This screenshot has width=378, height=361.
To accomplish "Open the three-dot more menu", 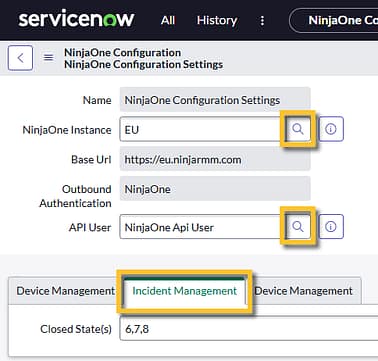I will [x=262, y=20].
